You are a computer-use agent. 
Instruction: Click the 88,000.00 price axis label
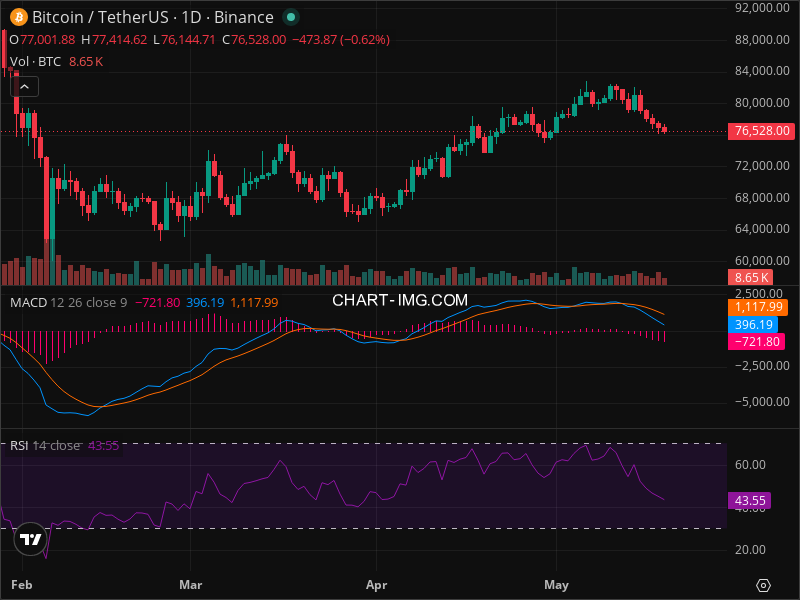point(762,40)
